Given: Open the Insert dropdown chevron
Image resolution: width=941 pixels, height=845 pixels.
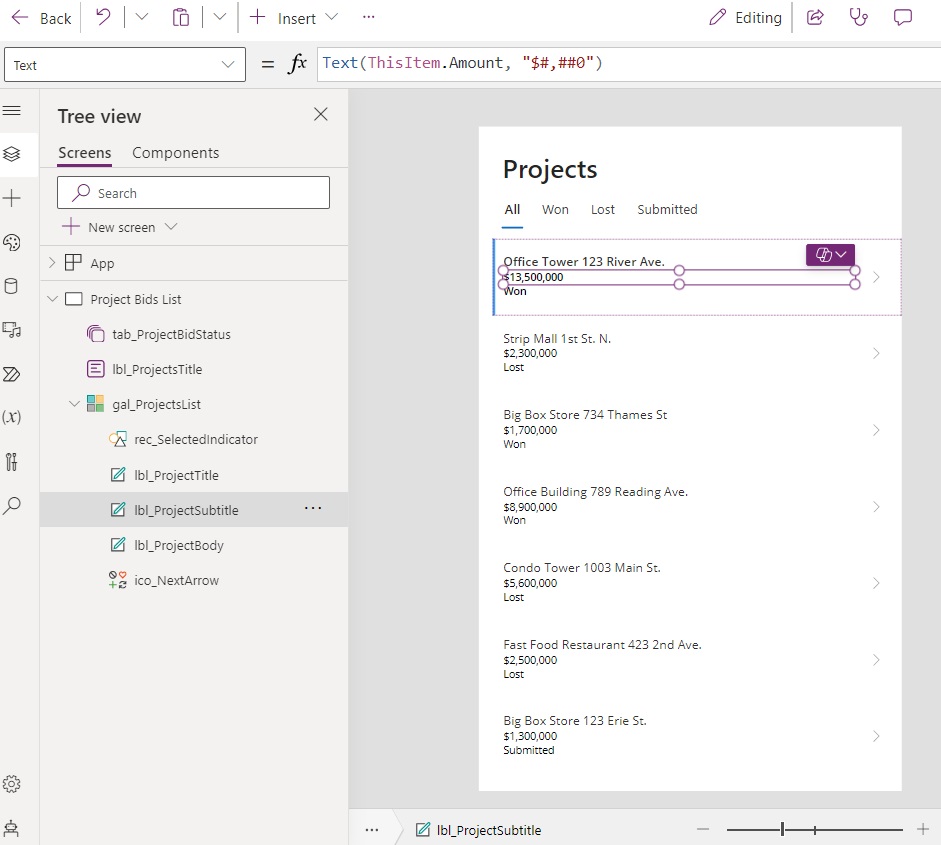Looking at the screenshot, I should point(331,17).
